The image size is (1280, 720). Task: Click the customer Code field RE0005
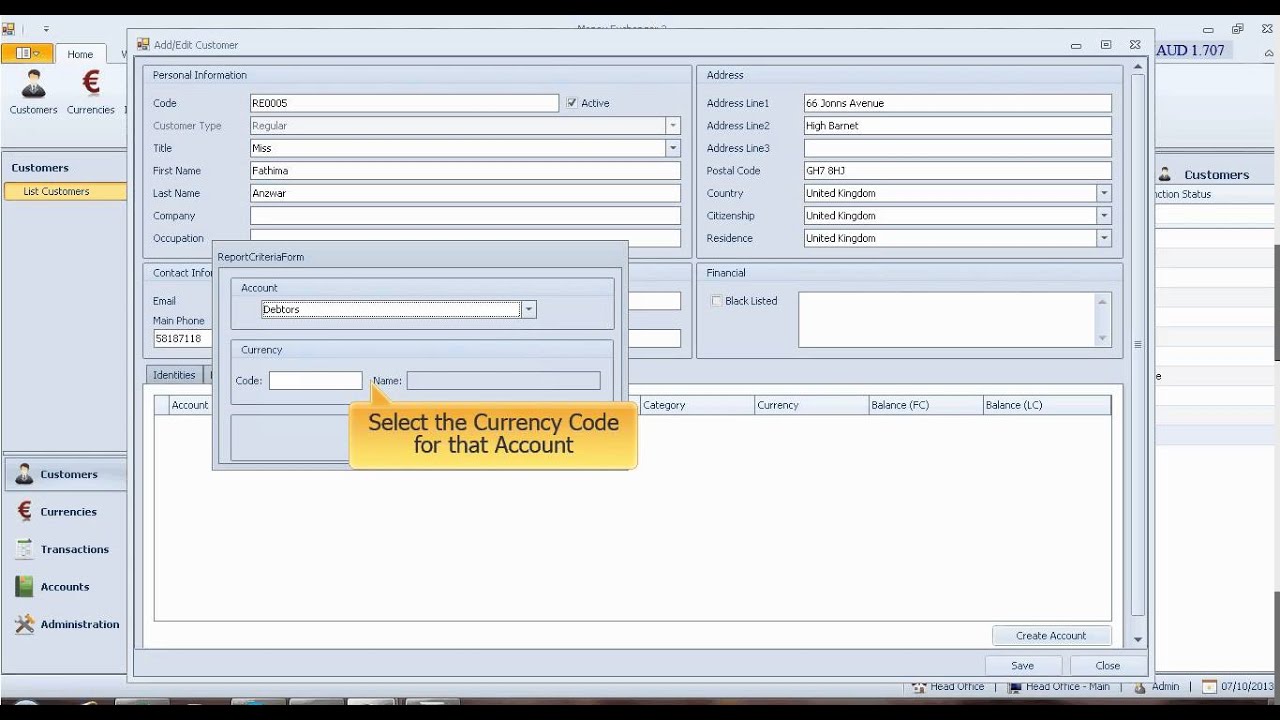point(404,103)
